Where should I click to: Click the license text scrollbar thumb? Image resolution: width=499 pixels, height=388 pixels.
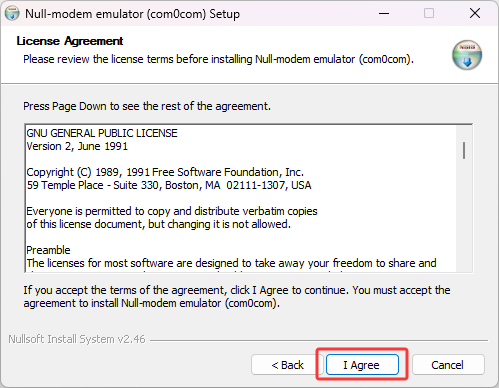tap(464, 150)
